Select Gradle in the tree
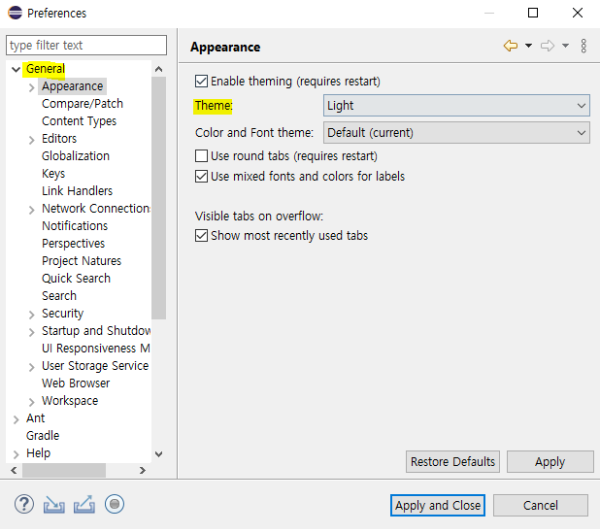This screenshot has width=600, height=529. click(42, 436)
